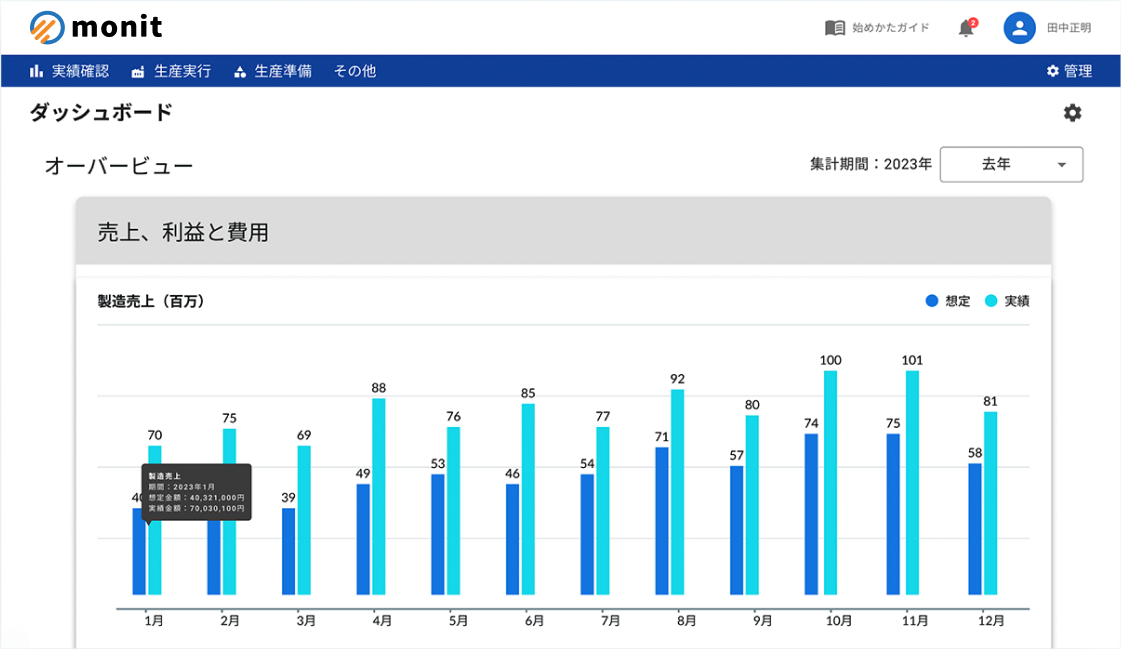The width and height of the screenshot is (1121, 649).
Task: Collapse the 売上、利益と費用 section header
Action: 563,232
